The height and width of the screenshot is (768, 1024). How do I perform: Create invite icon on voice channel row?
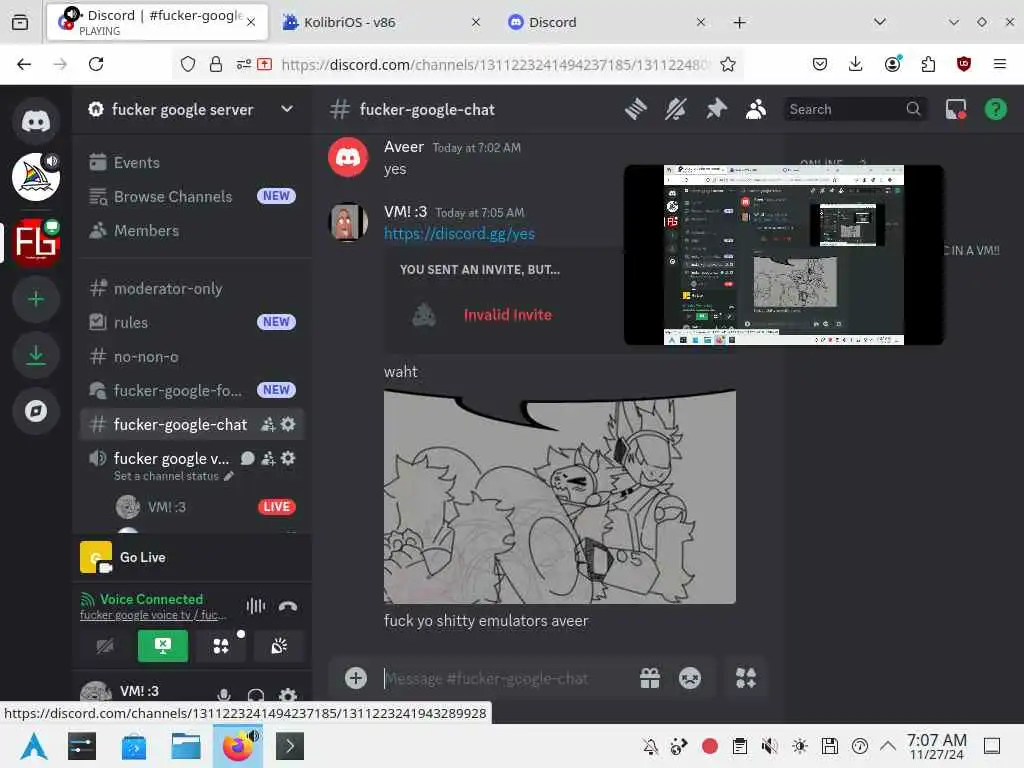click(x=268, y=458)
